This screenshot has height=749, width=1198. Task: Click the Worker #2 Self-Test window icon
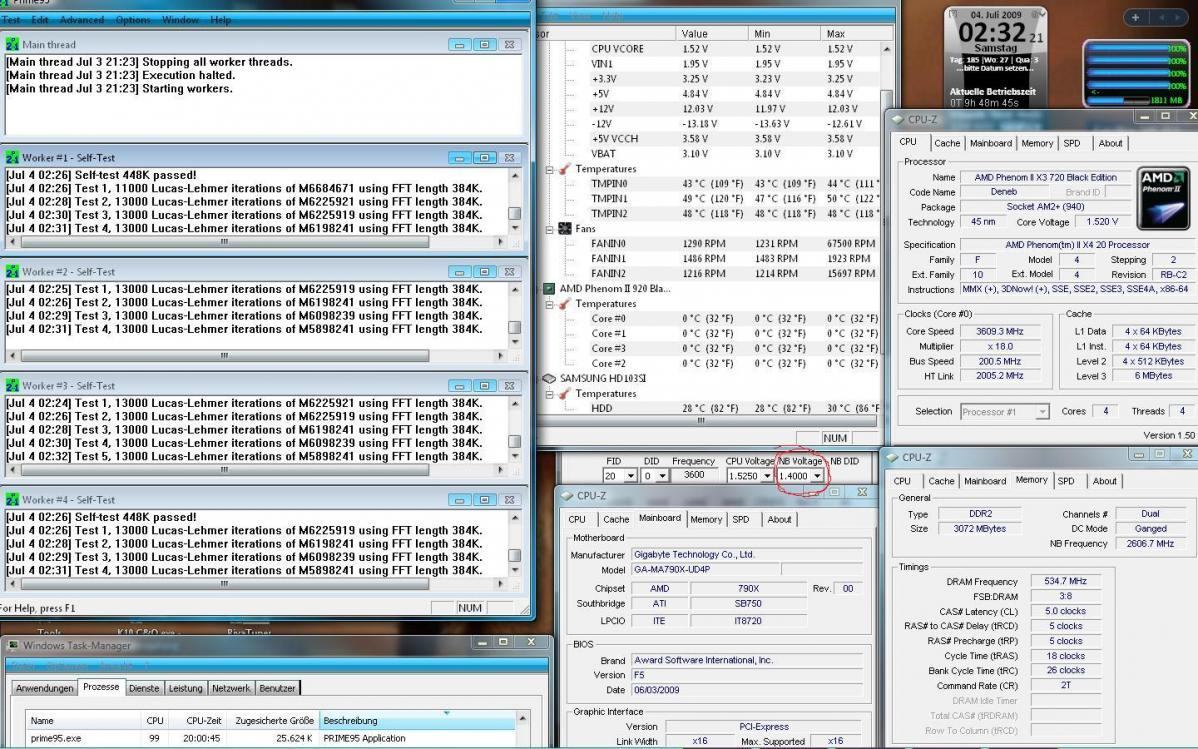tap(12, 271)
